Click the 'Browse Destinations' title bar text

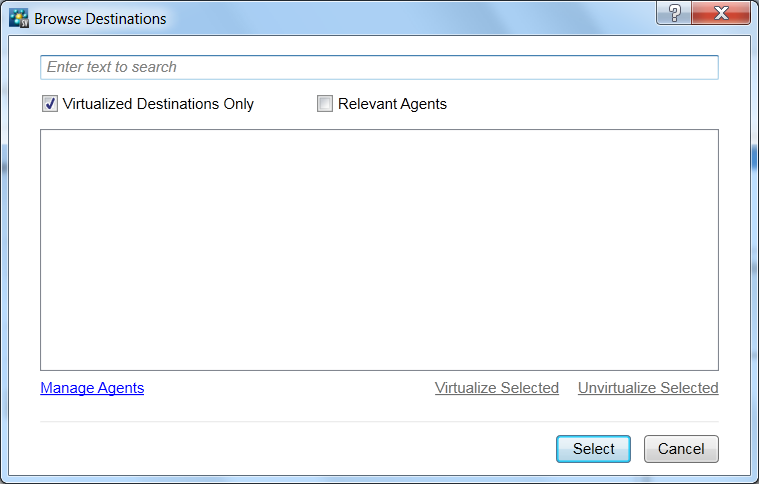click(100, 18)
